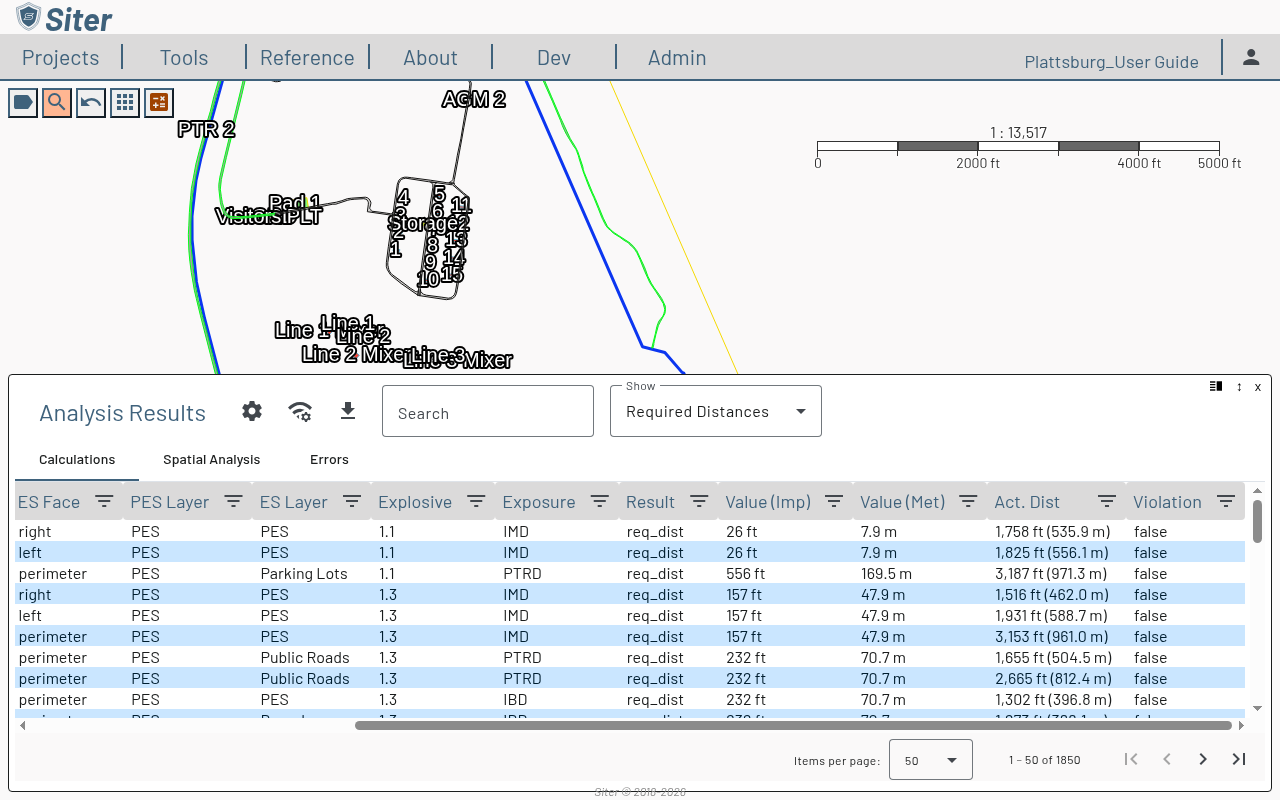Open the calculator map tool

pyautogui.click(x=159, y=102)
